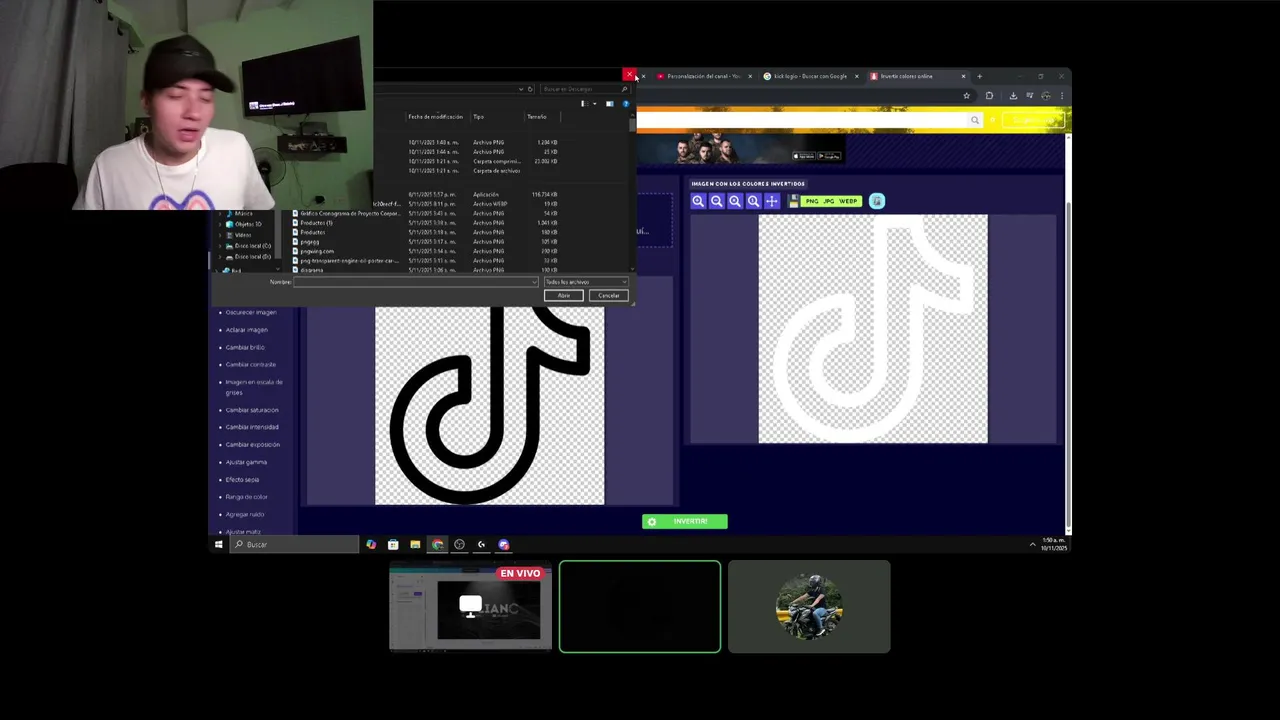1280x720 pixels.
Task: Click the move/pan arrows icon above result image
Action: click(x=772, y=201)
